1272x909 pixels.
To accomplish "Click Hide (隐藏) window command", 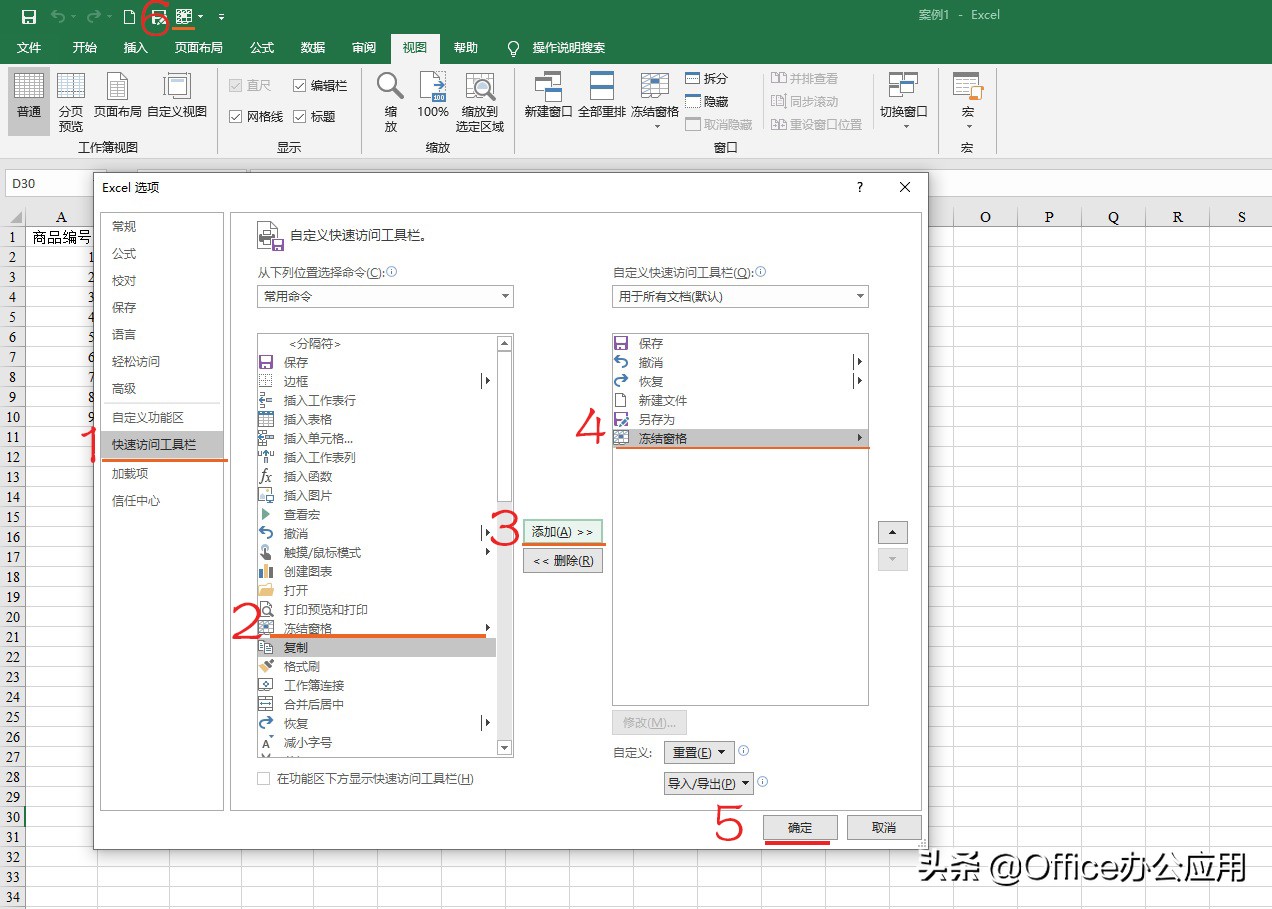I will [x=707, y=101].
